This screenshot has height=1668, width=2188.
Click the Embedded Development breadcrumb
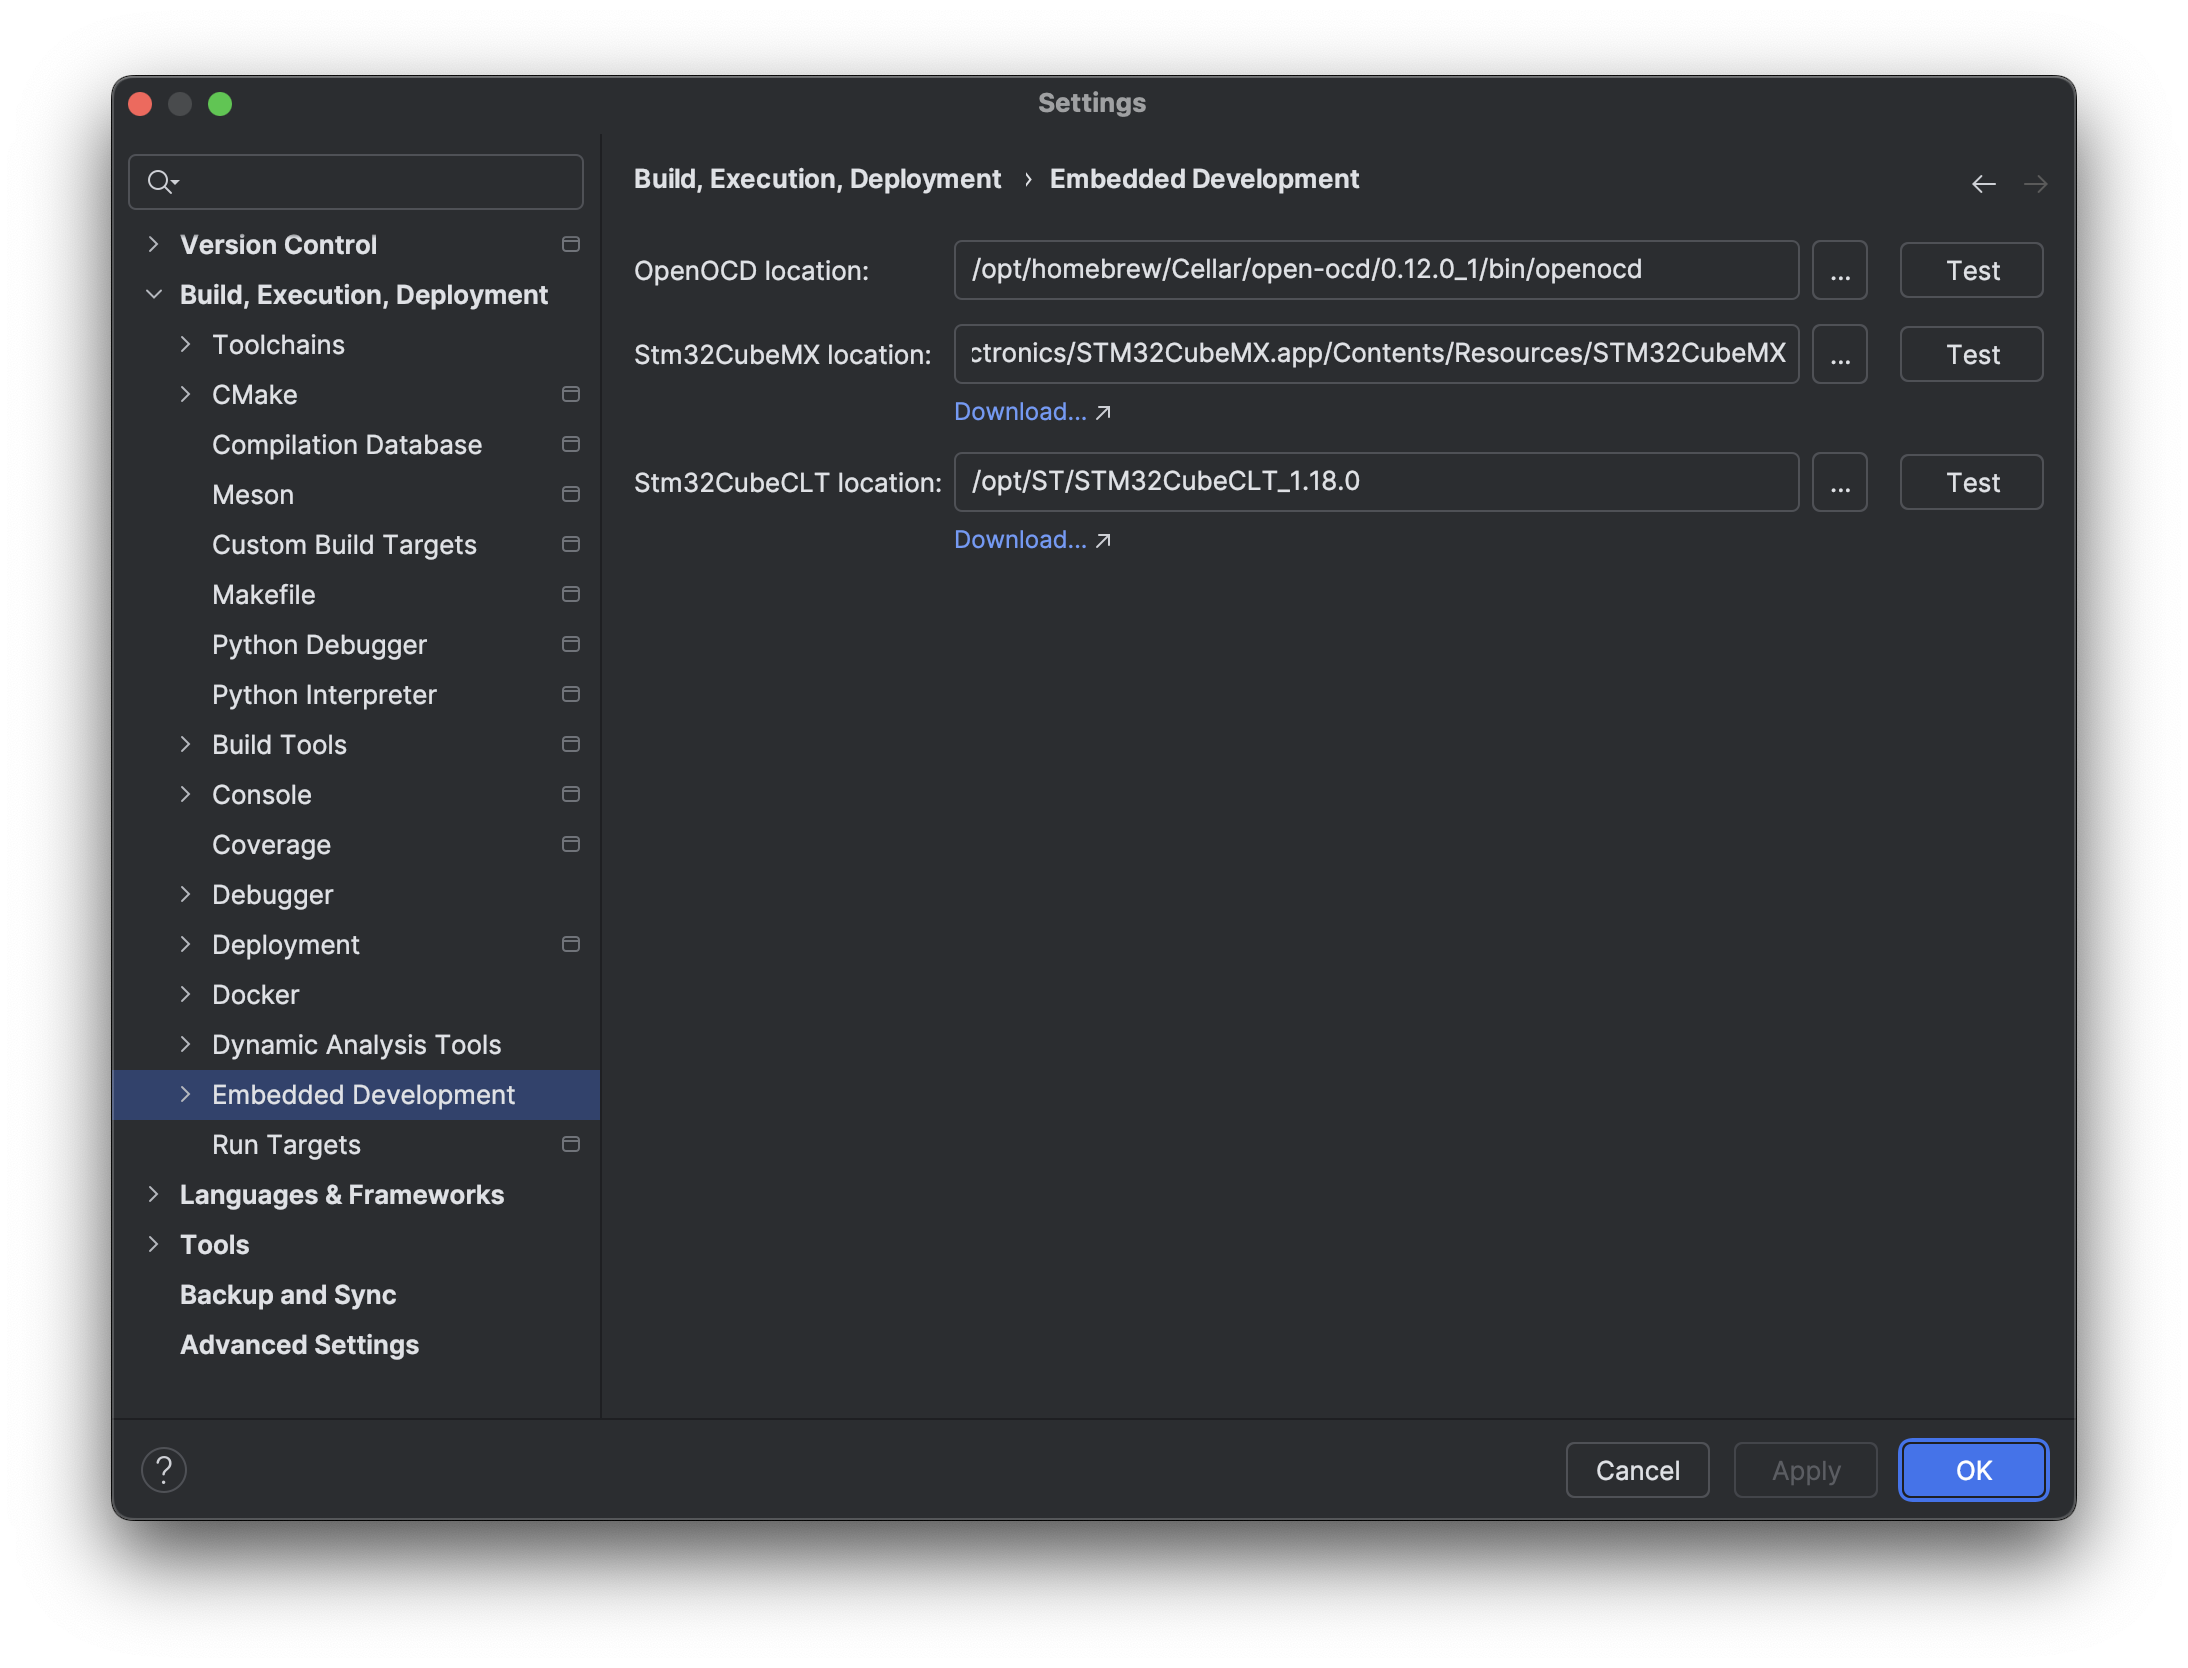click(x=1204, y=179)
